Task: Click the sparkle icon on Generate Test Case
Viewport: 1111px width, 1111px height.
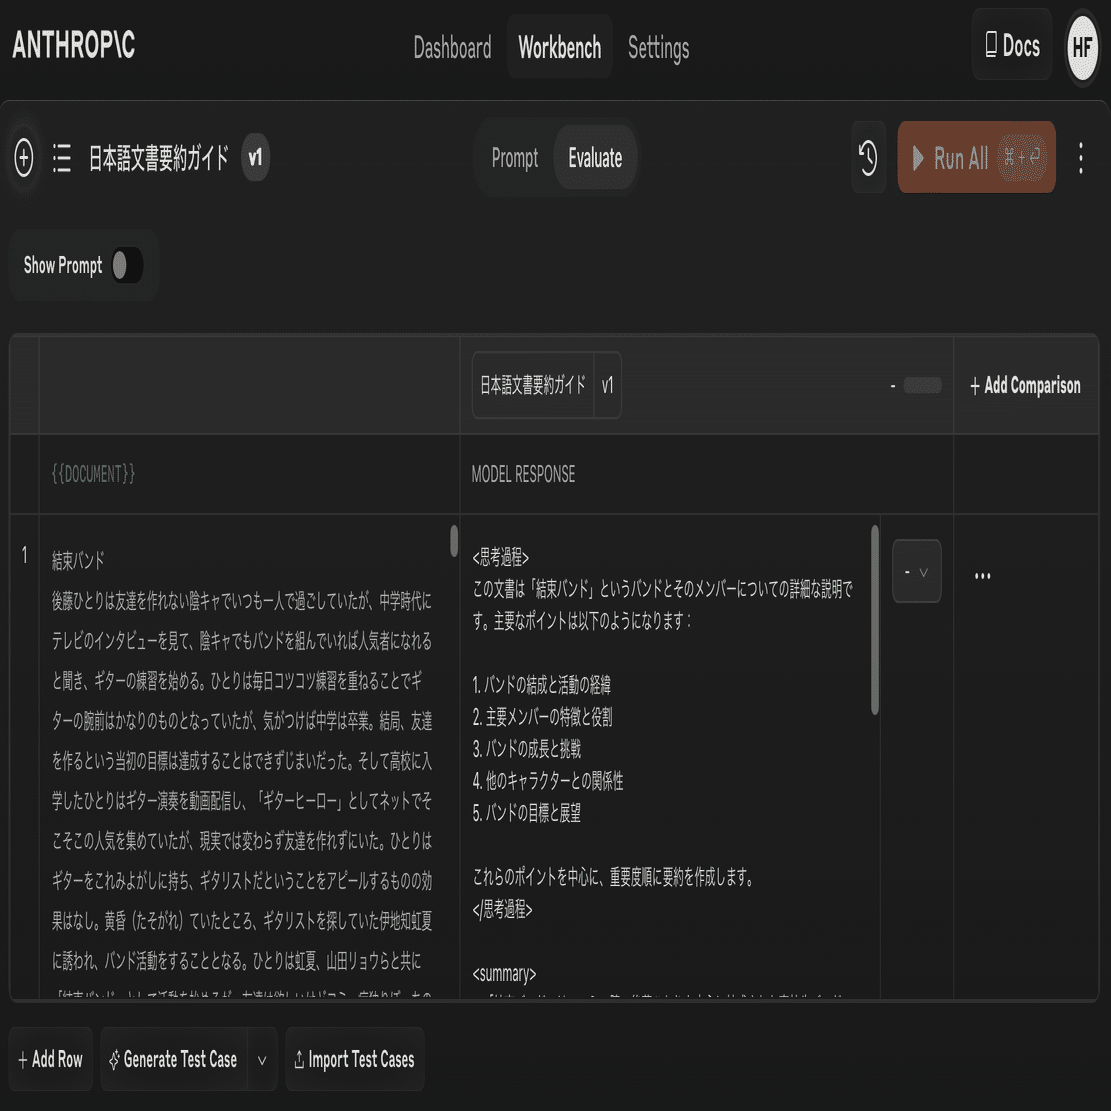Action: coord(117,1059)
